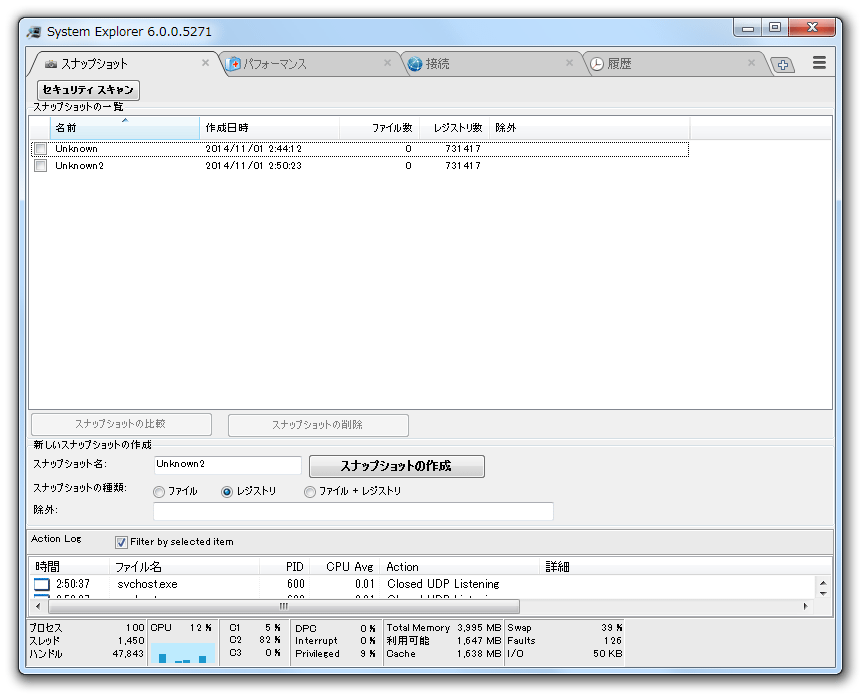Click the System Explorer title bar icon

[34, 32]
